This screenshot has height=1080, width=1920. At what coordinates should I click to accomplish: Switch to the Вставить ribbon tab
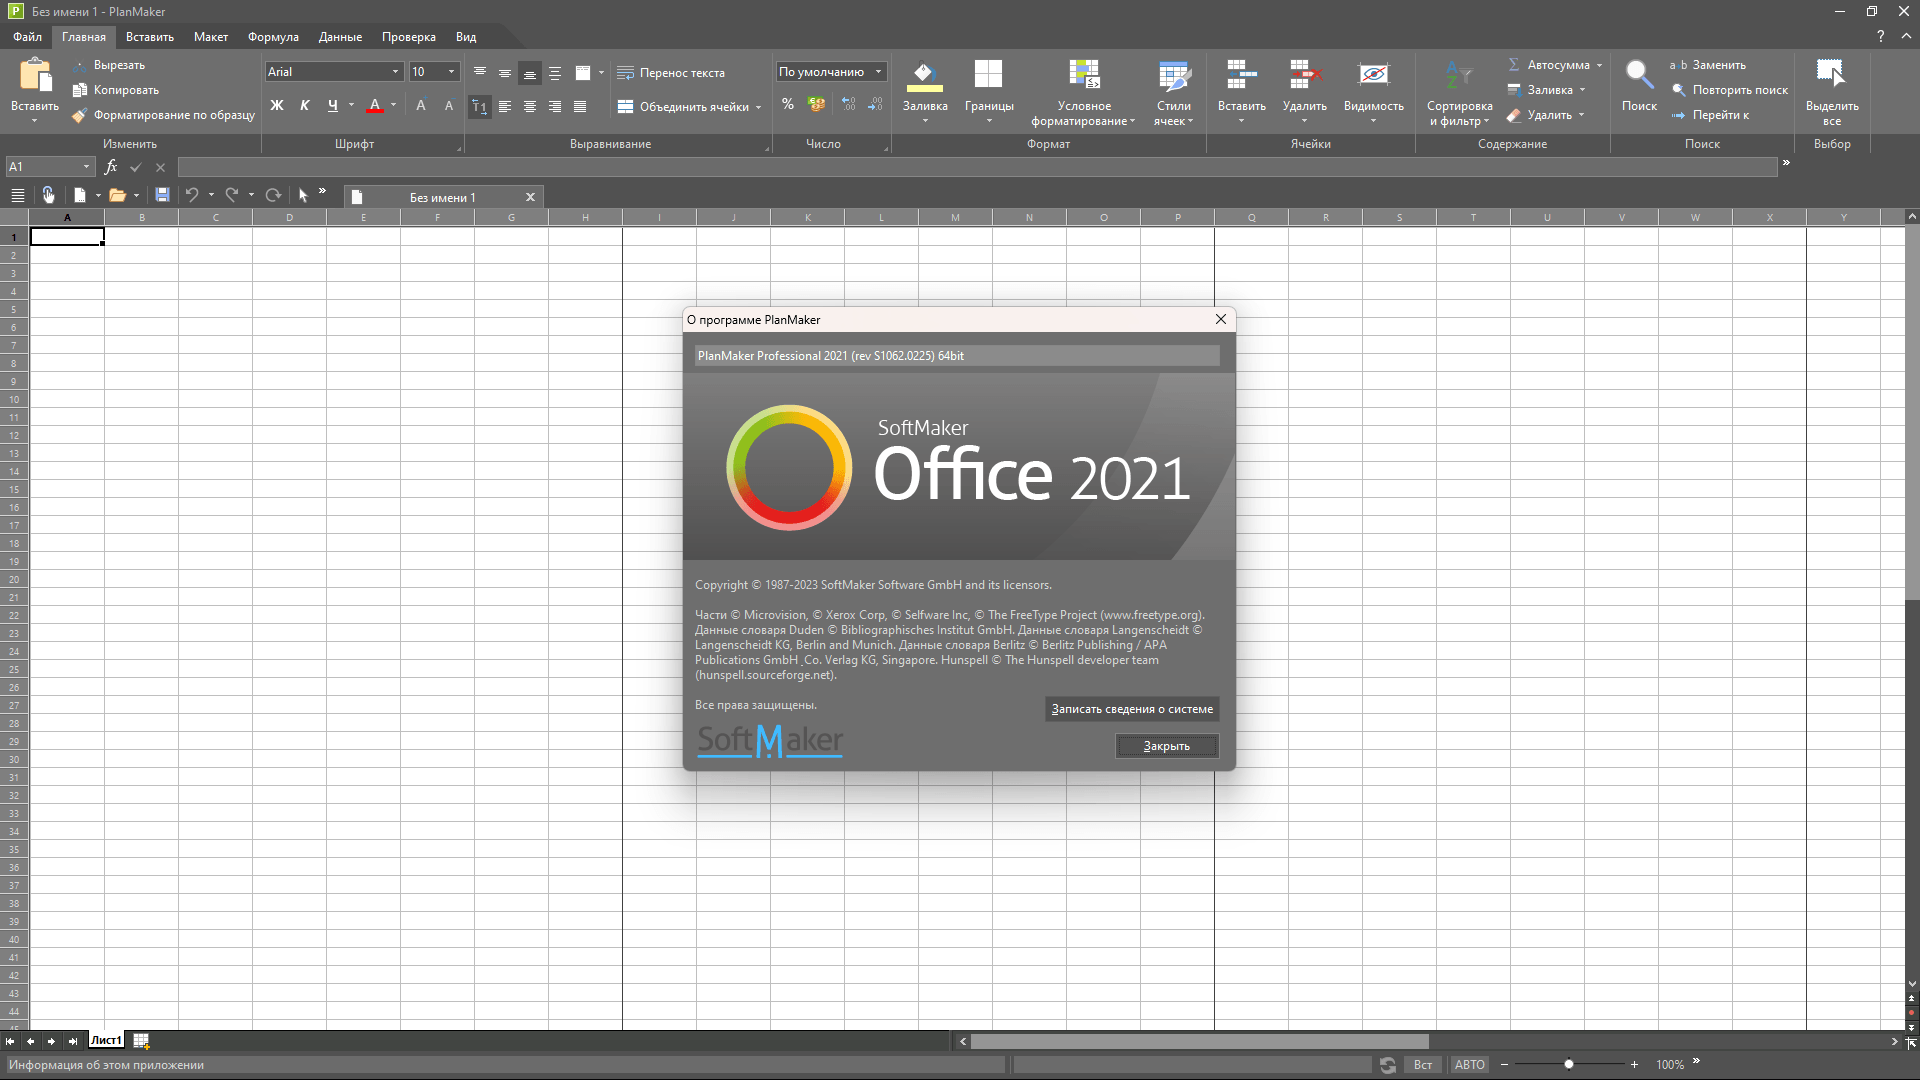click(x=150, y=37)
